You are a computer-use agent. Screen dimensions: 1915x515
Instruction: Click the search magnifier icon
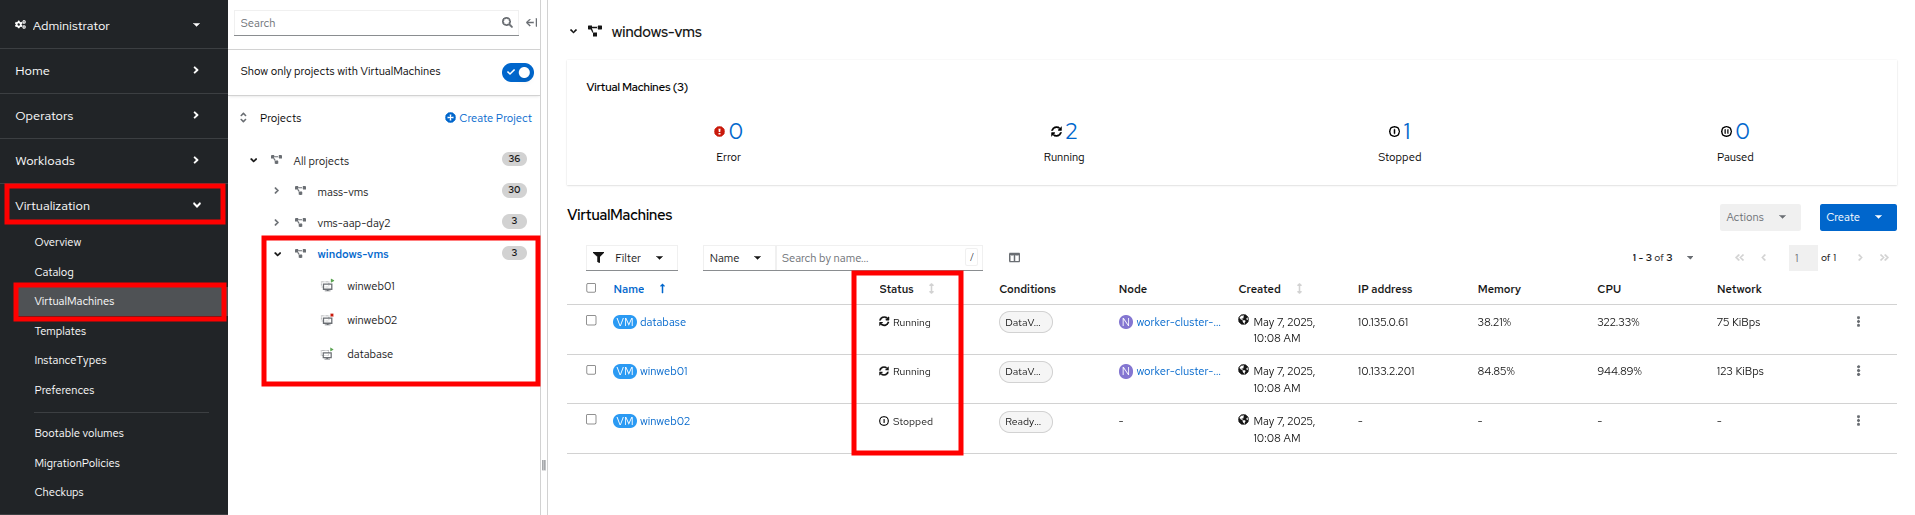click(x=507, y=23)
